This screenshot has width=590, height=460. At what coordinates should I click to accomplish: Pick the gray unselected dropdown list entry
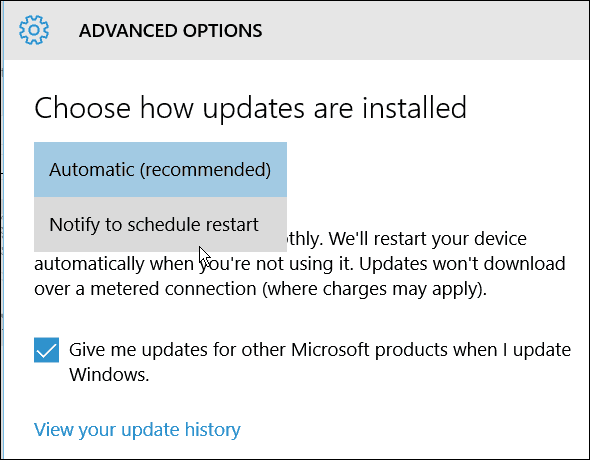(160, 224)
